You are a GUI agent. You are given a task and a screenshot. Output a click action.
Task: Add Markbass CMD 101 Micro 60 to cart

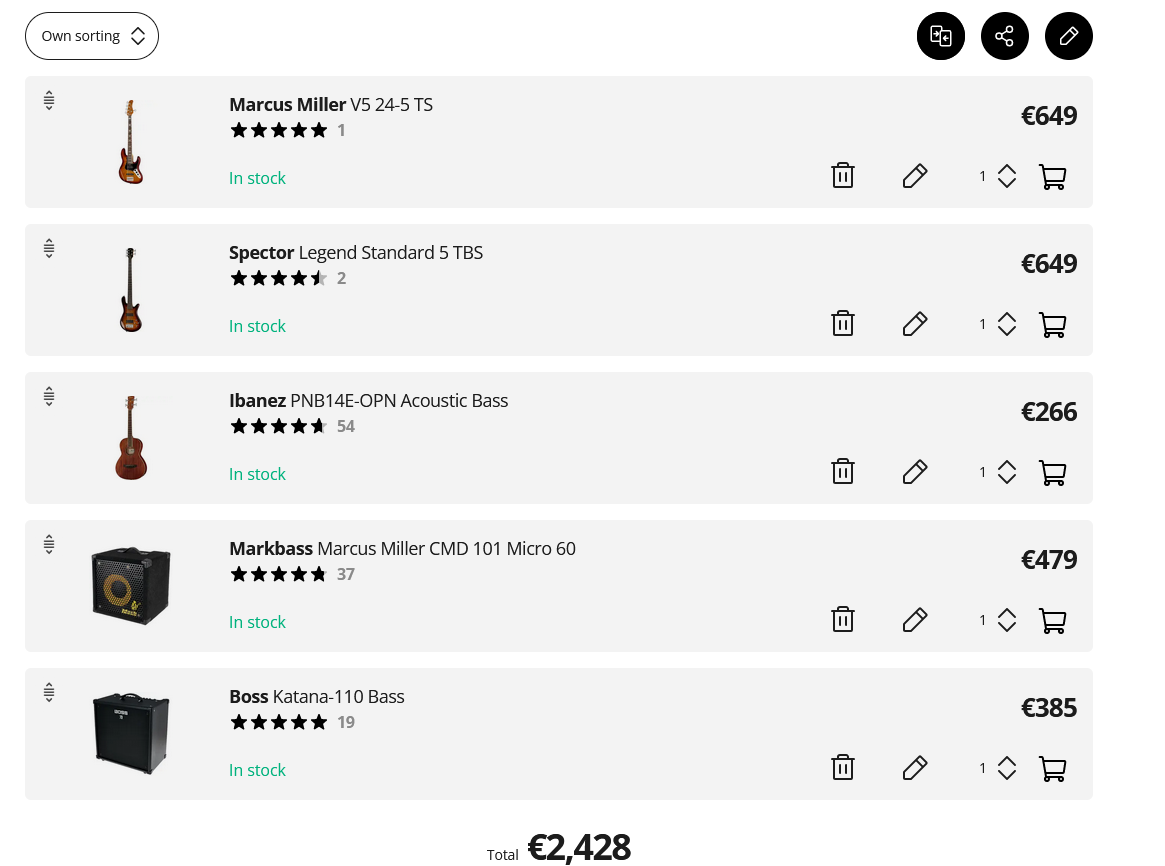[x=1052, y=620]
